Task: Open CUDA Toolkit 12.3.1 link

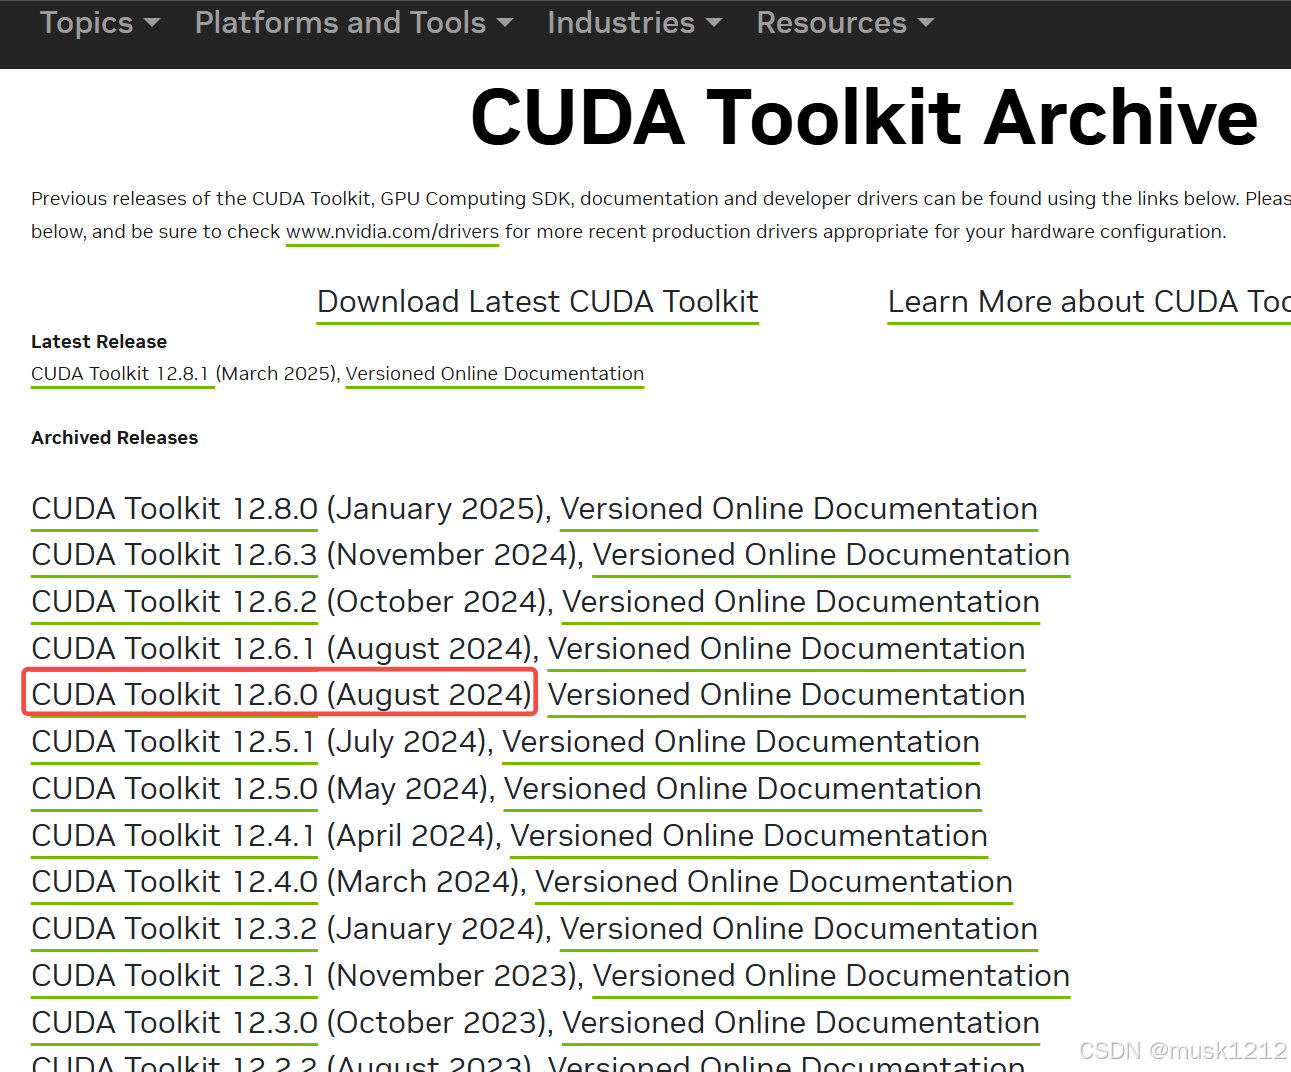Action: [x=173, y=976]
